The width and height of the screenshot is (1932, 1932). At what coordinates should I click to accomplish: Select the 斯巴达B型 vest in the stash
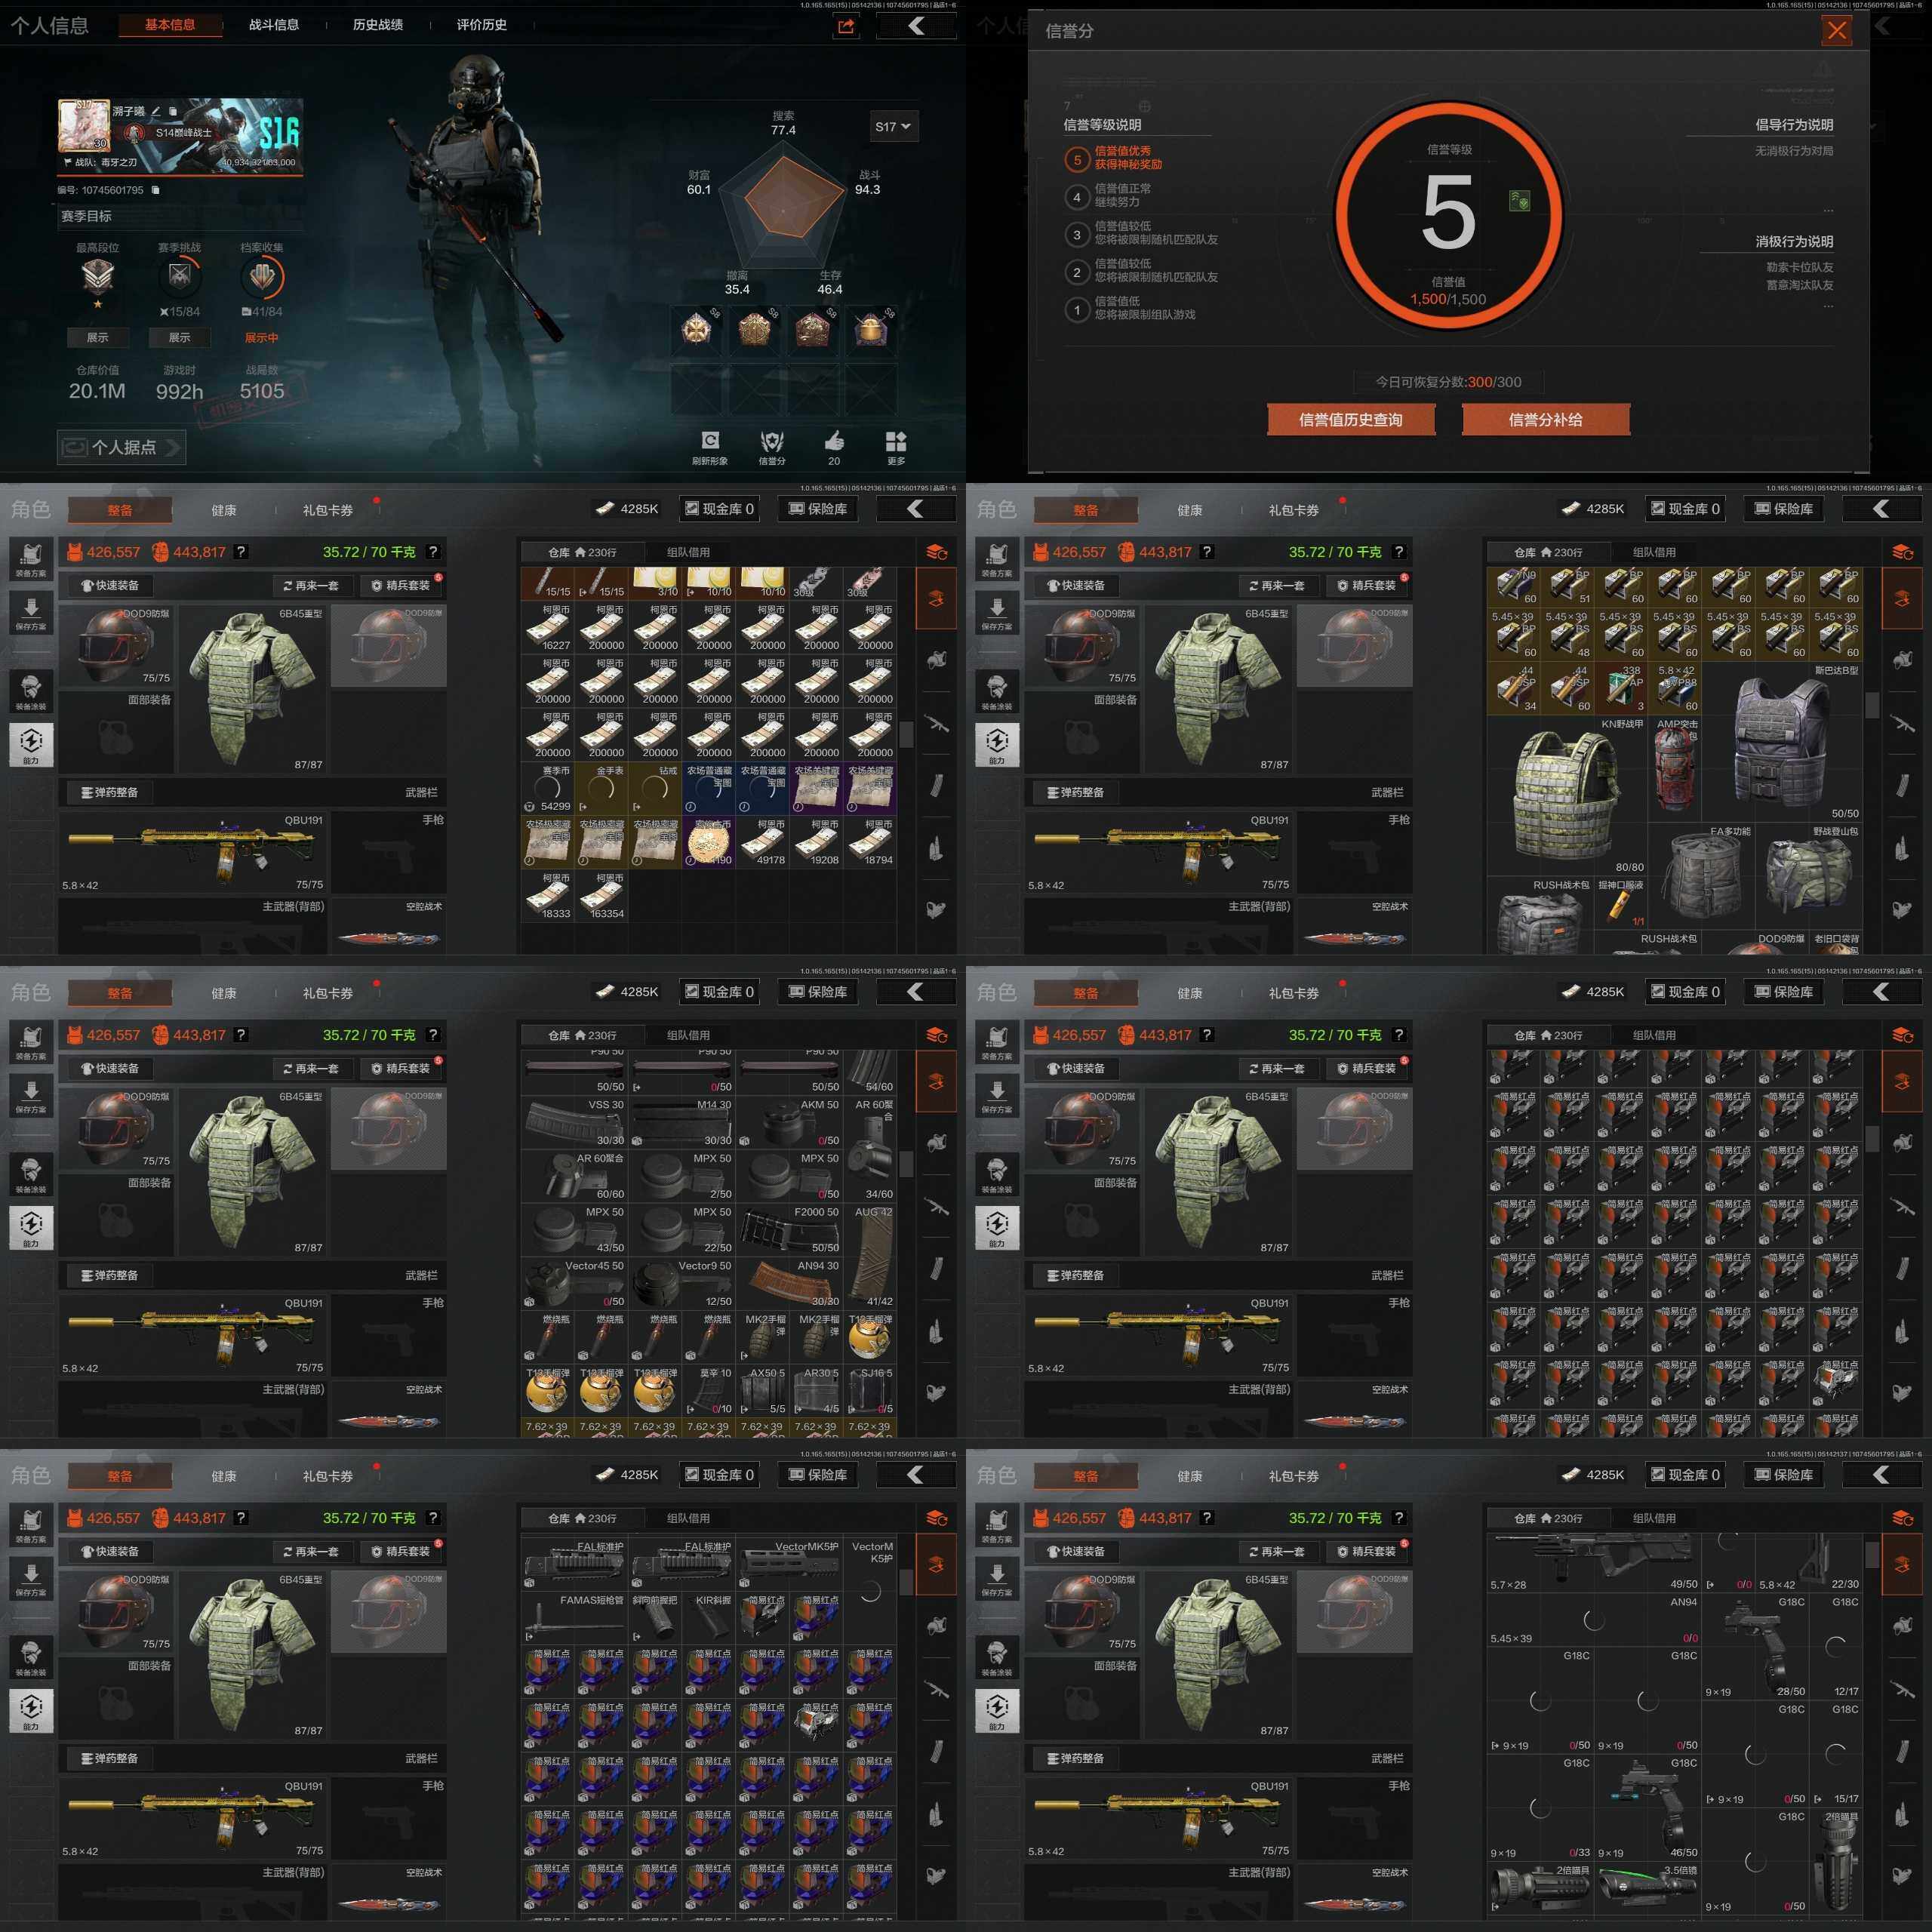pyautogui.click(x=1781, y=741)
